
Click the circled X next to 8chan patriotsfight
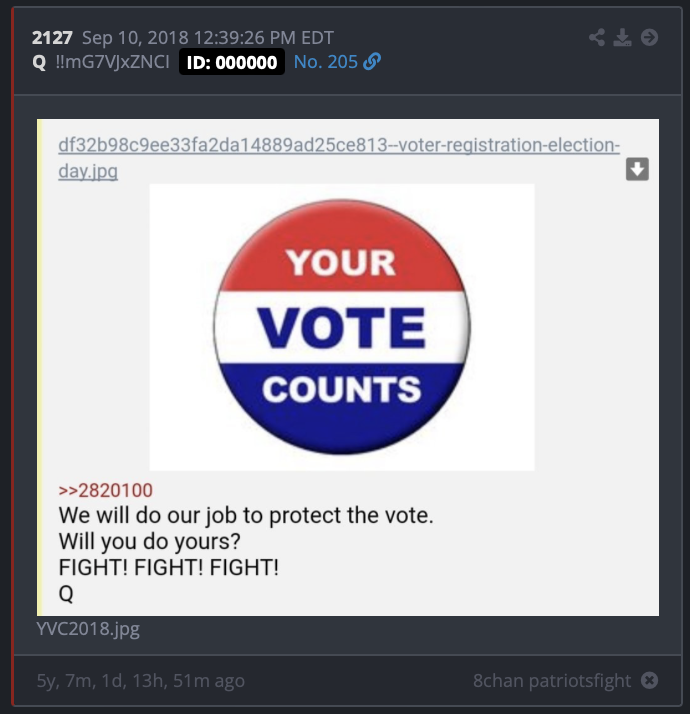coord(649,680)
